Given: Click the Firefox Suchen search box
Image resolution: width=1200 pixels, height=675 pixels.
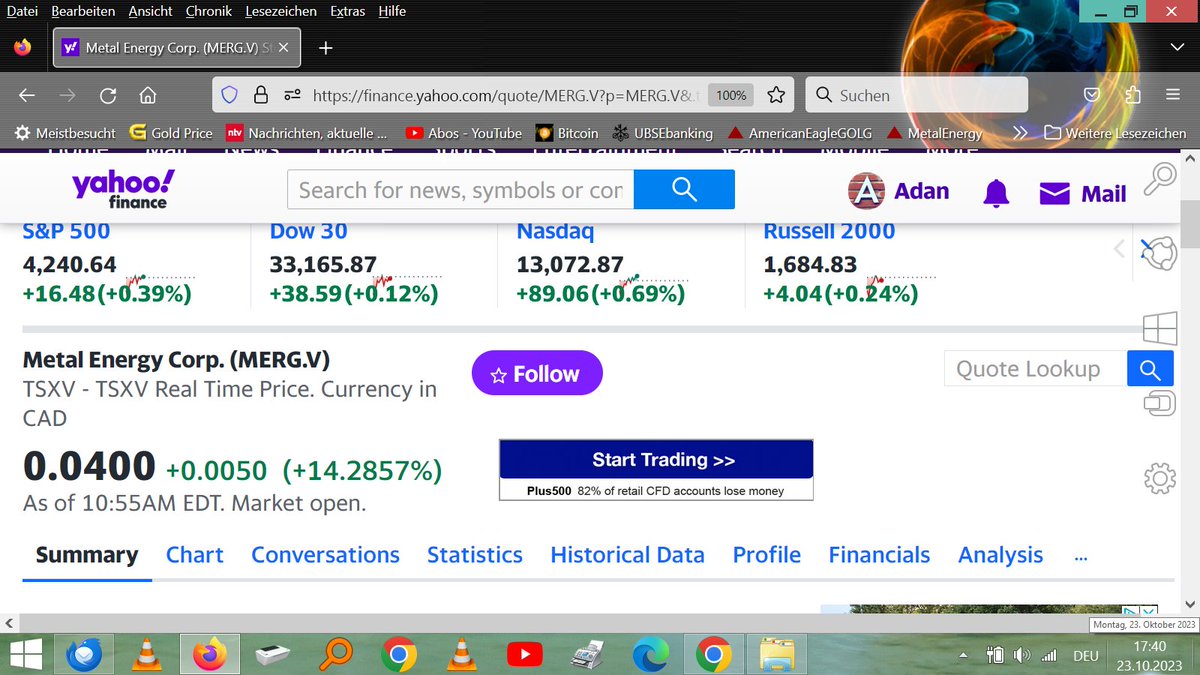Looking at the screenshot, I should (916, 95).
